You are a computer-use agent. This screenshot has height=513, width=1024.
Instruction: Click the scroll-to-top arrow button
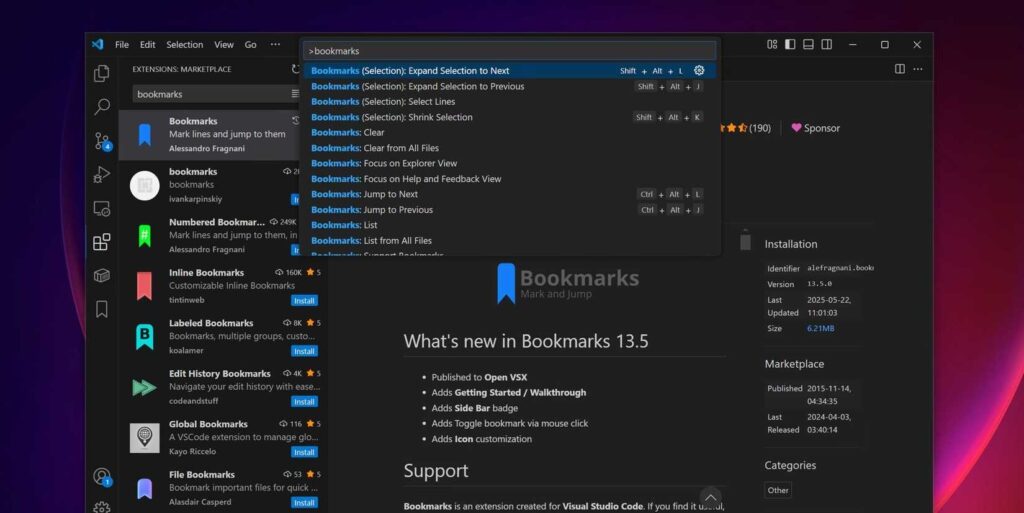711,498
